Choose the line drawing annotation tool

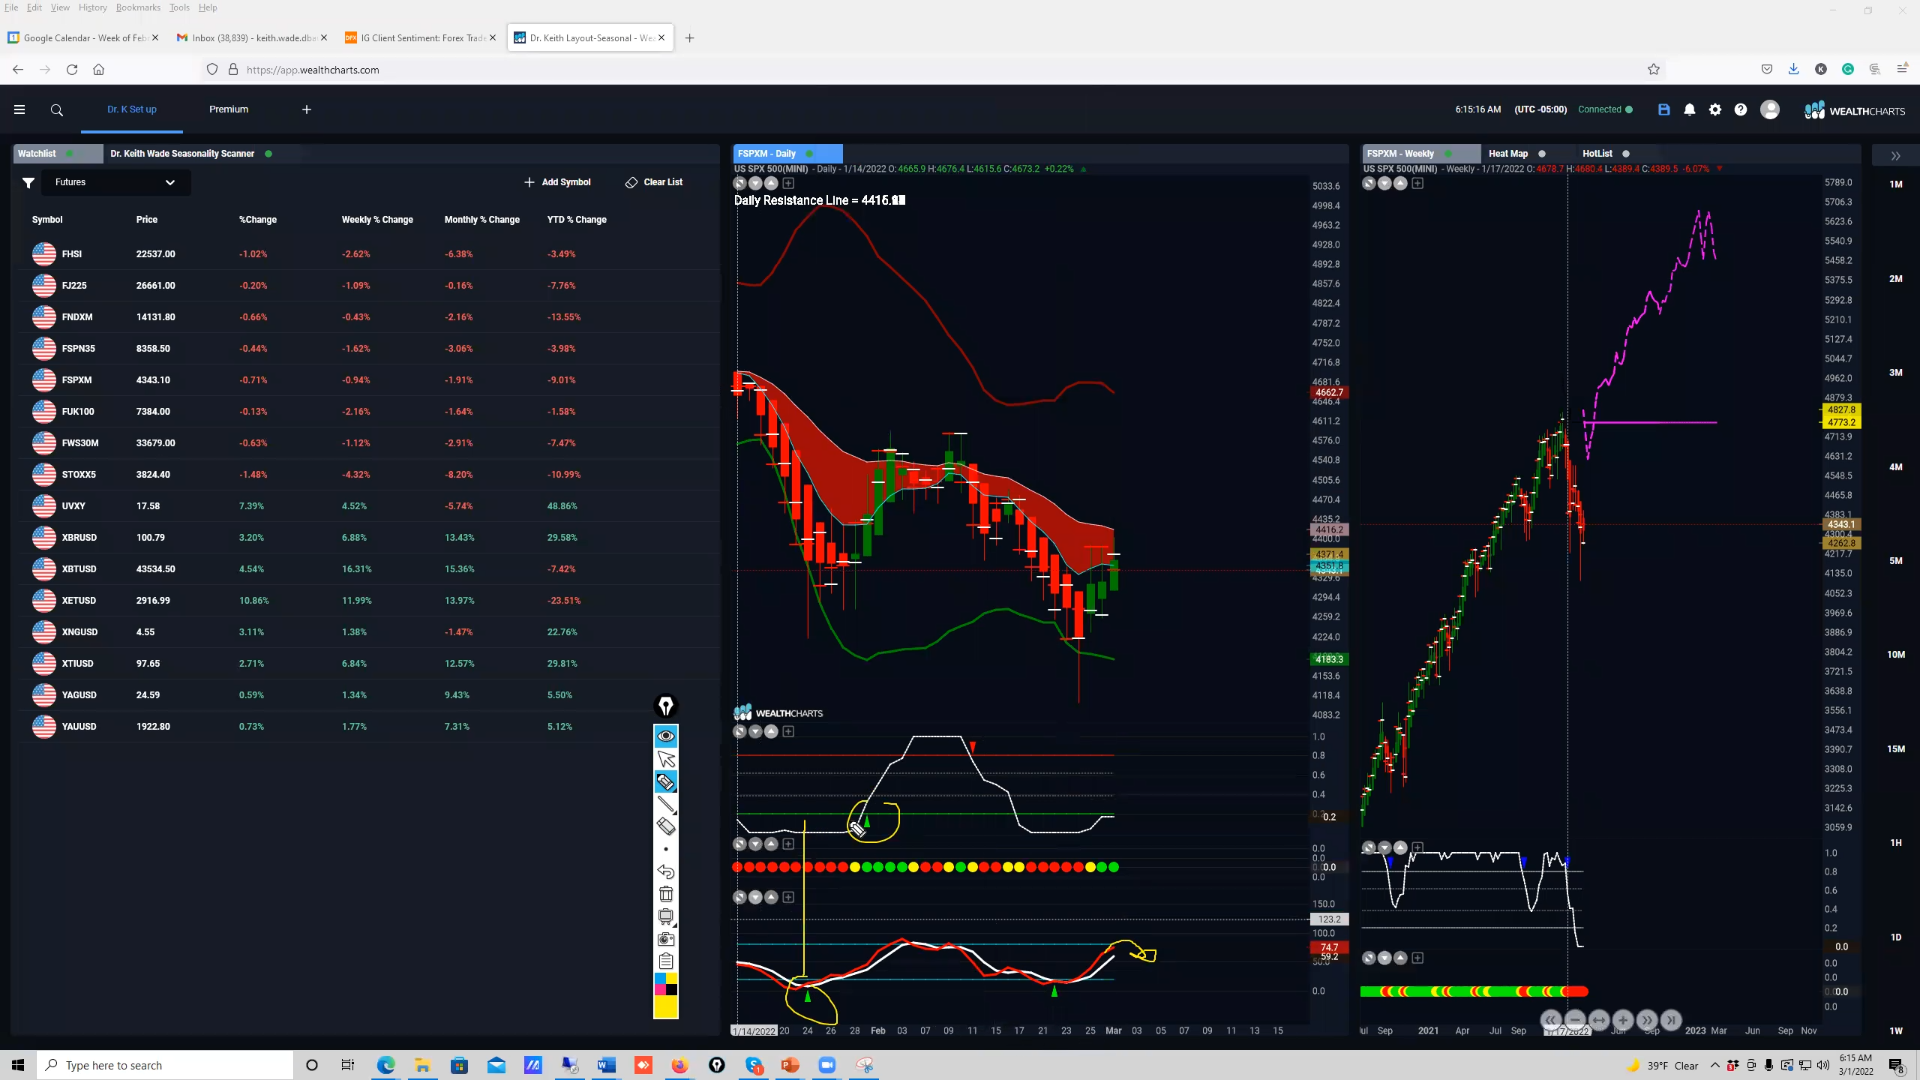(666, 805)
